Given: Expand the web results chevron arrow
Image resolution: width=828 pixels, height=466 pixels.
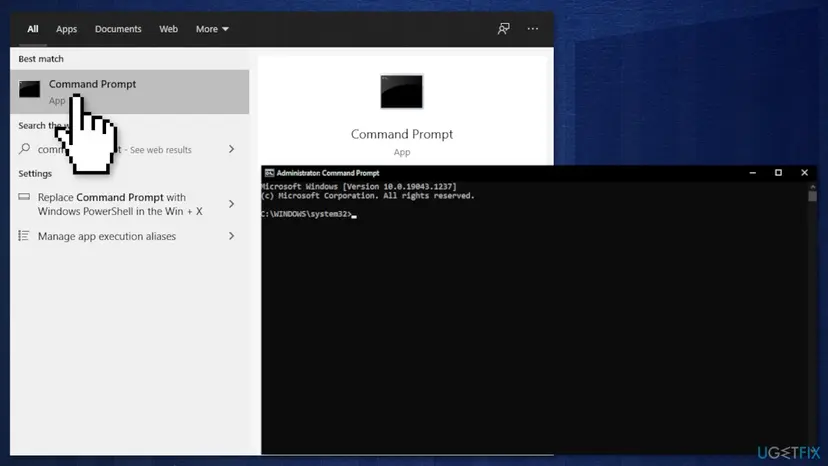Looking at the screenshot, I should (231, 150).
